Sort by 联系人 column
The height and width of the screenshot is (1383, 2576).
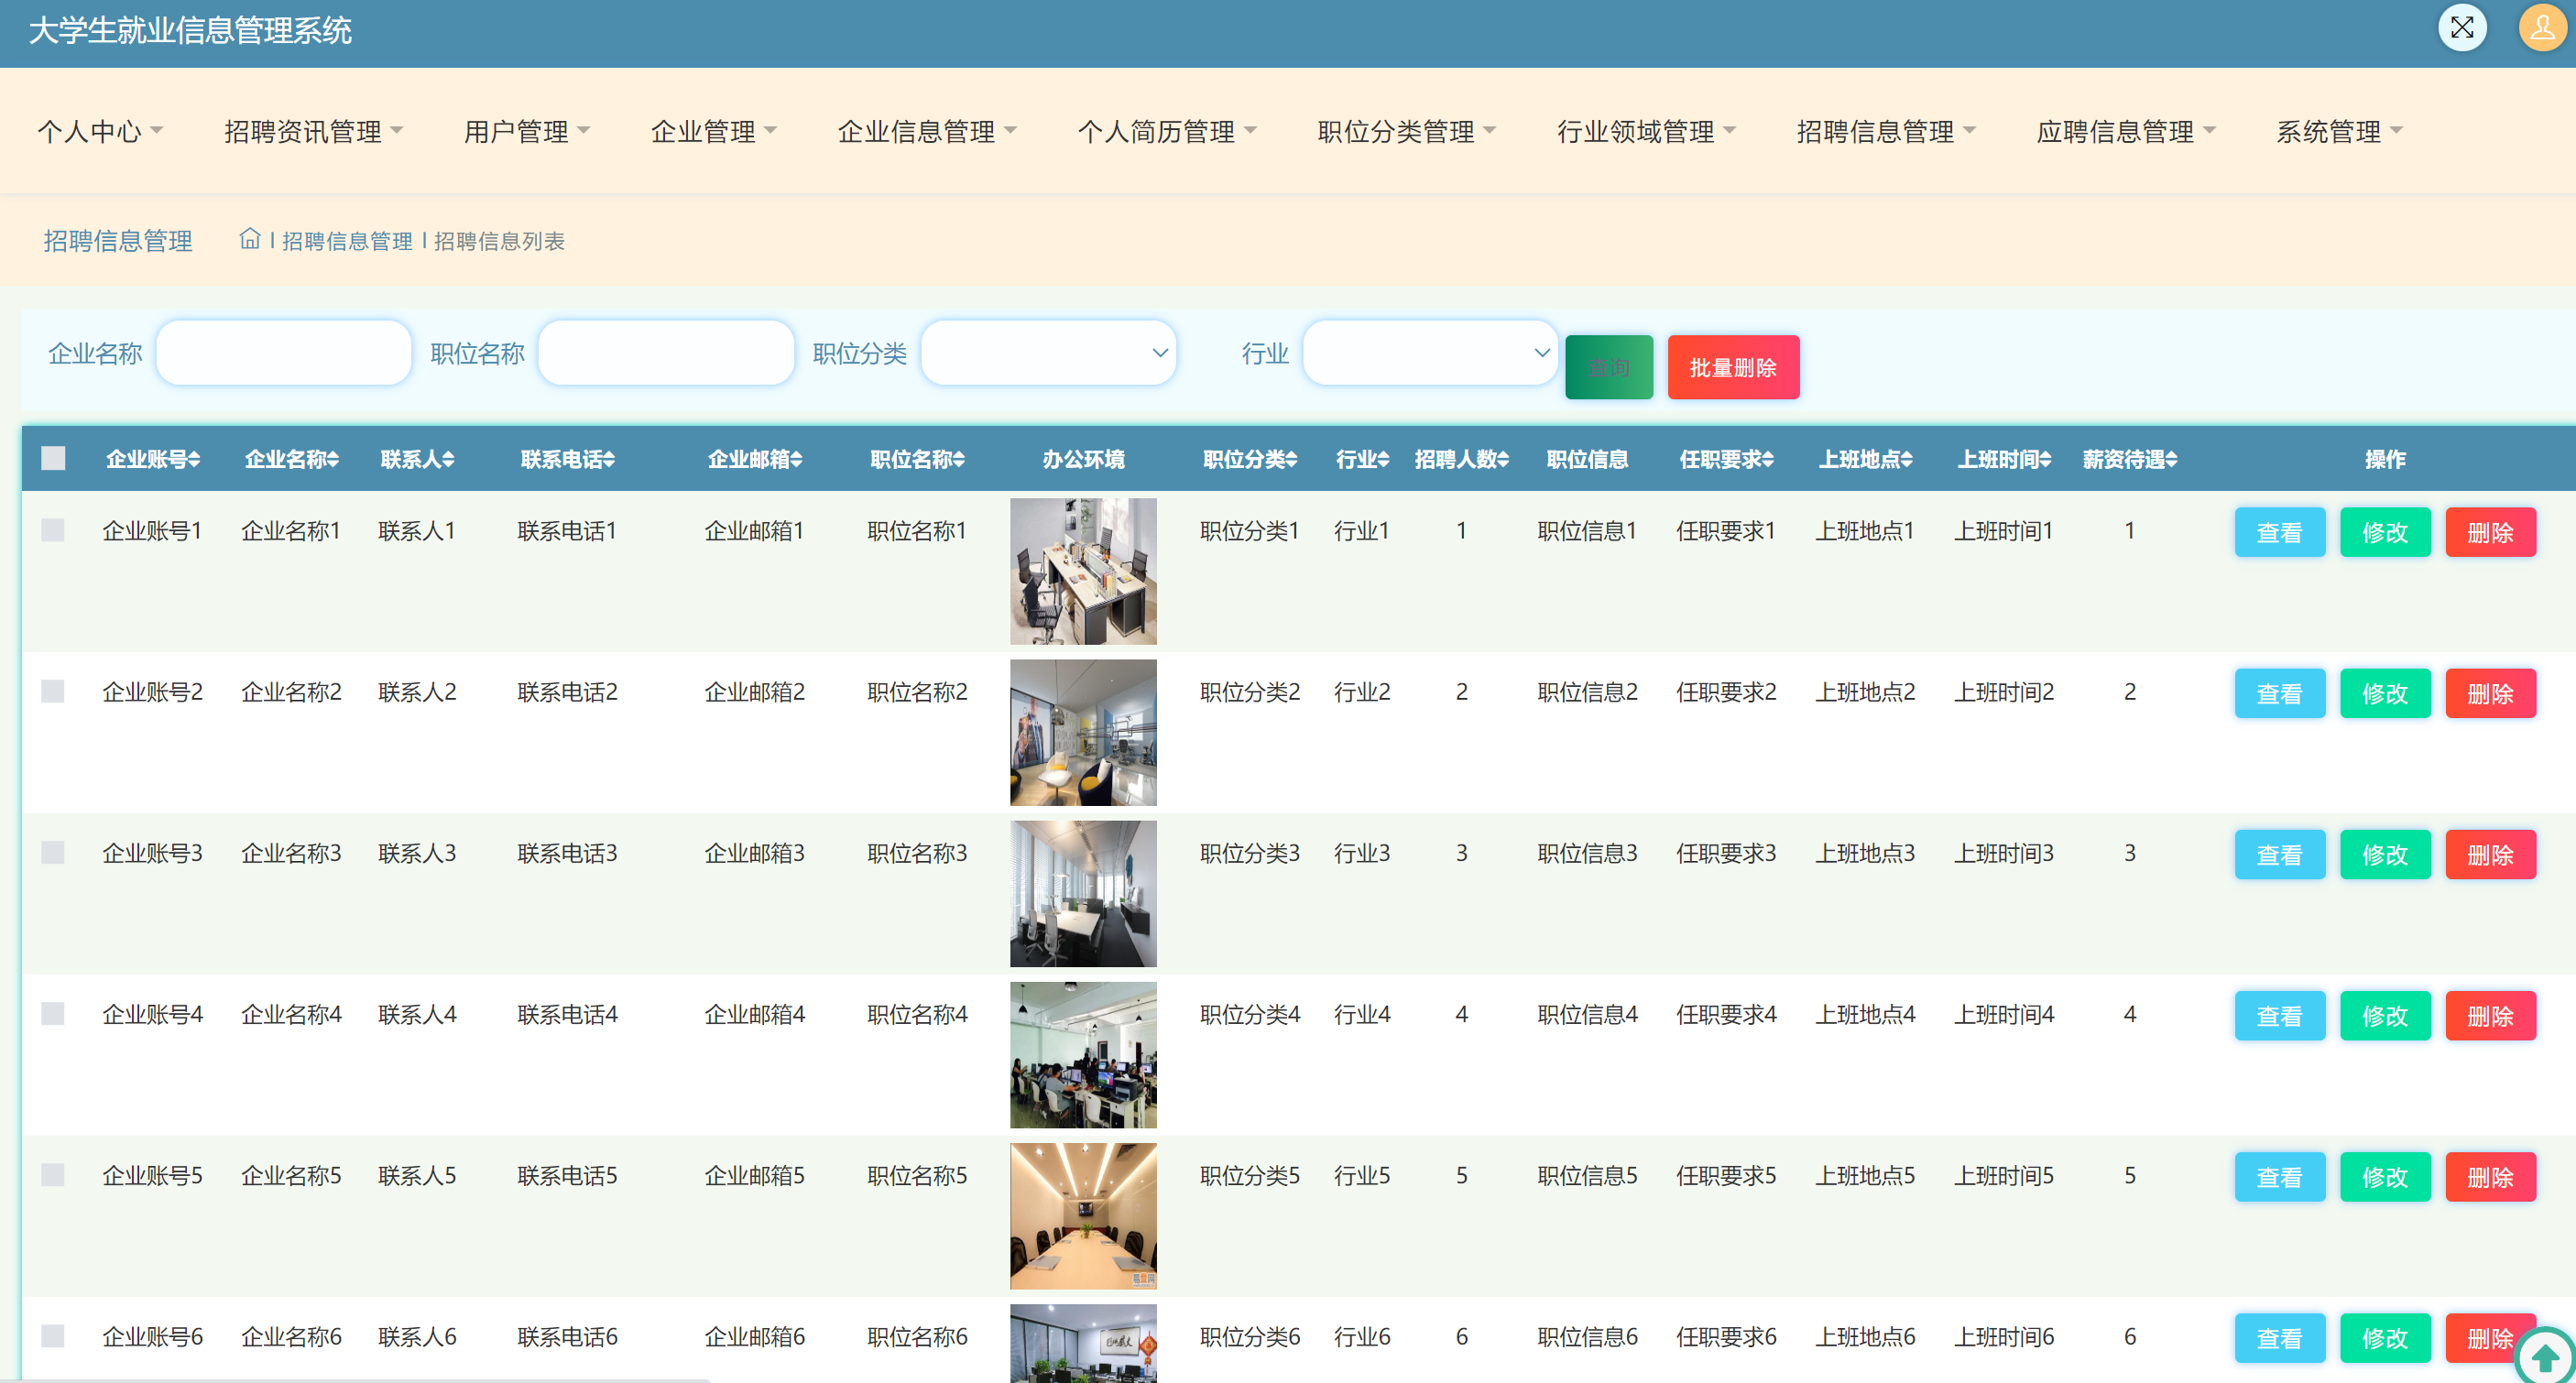417,459
